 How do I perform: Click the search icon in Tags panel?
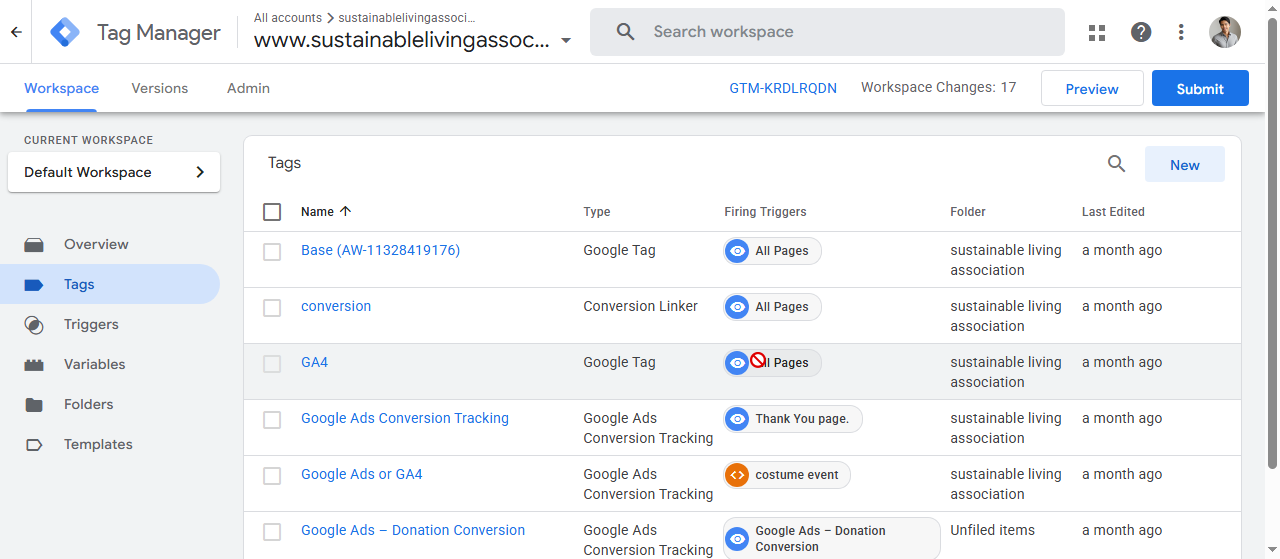(1117, 164)
